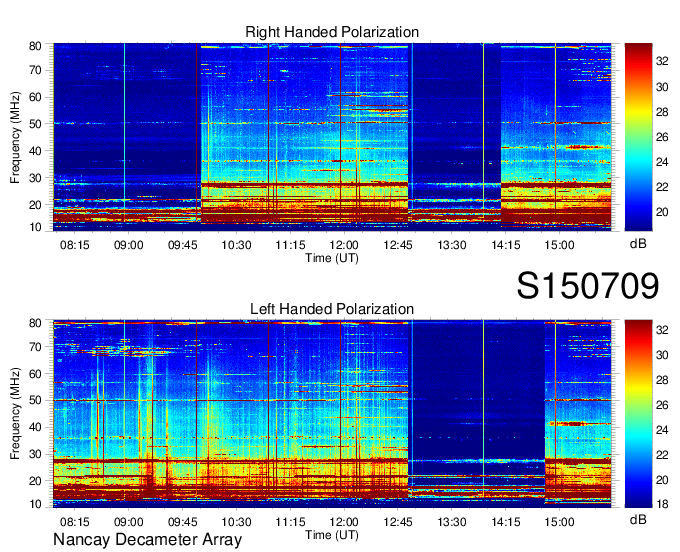680x552 pixels.
Task: Click the 40 MHz tick on left-handed plot
Action: pyautogui.click(x=35, y=427)
